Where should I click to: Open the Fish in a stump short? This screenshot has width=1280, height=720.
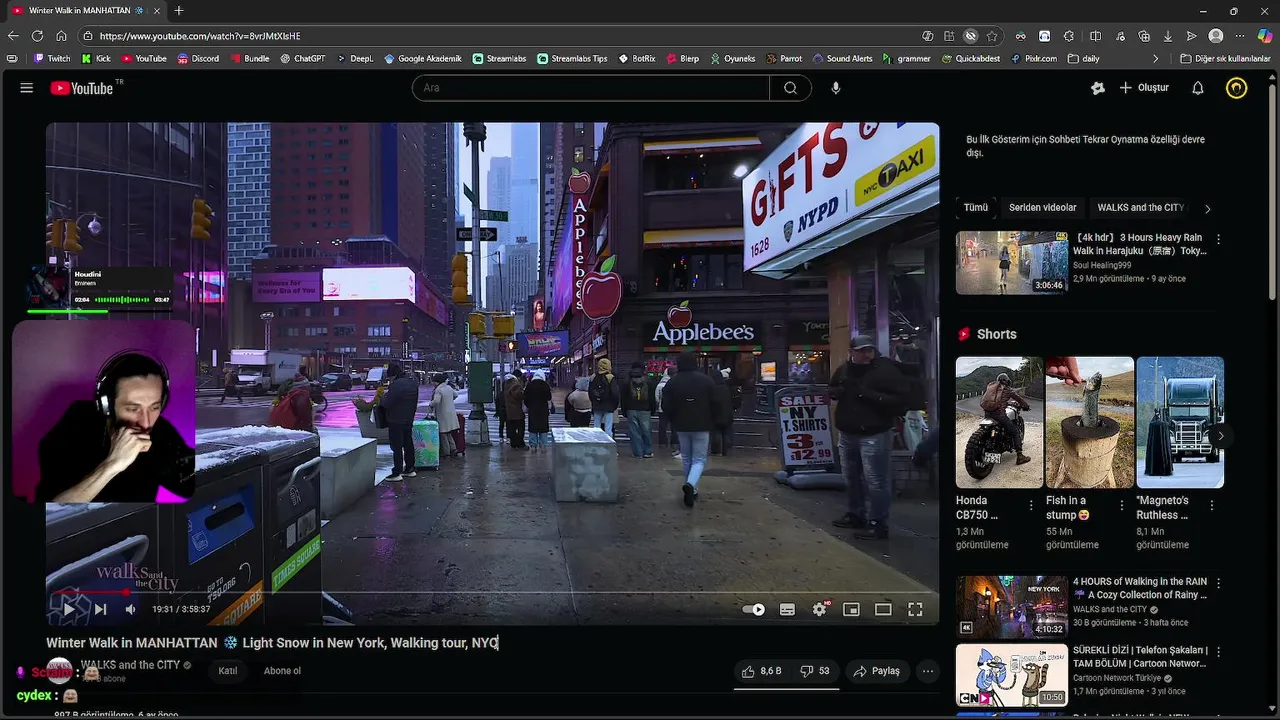(1089, 422)
